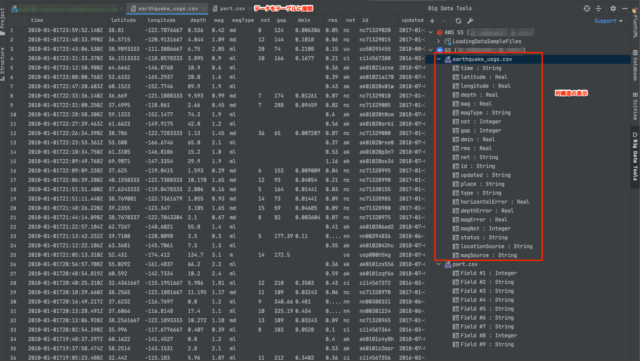Select row number 12 in the table

pos(13,133)
